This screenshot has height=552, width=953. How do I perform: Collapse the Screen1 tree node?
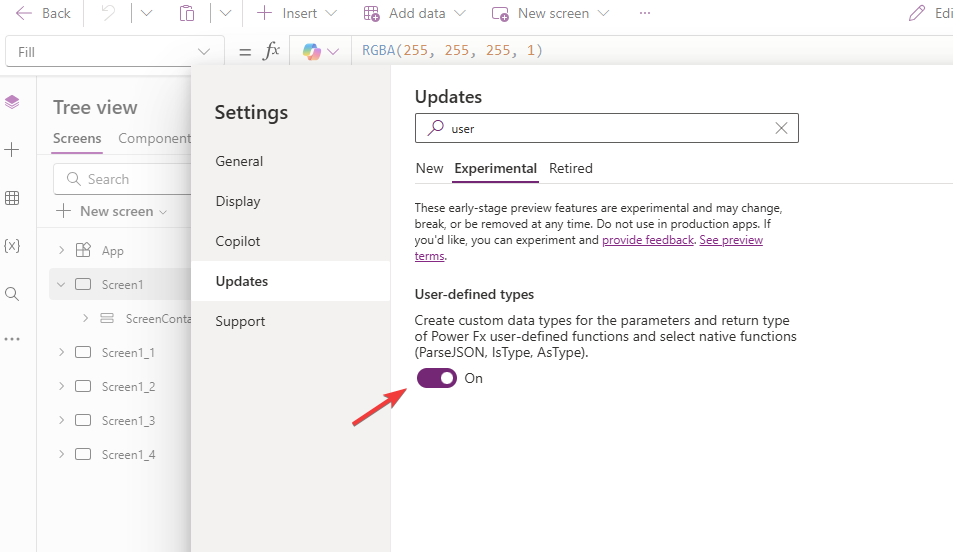61,285
